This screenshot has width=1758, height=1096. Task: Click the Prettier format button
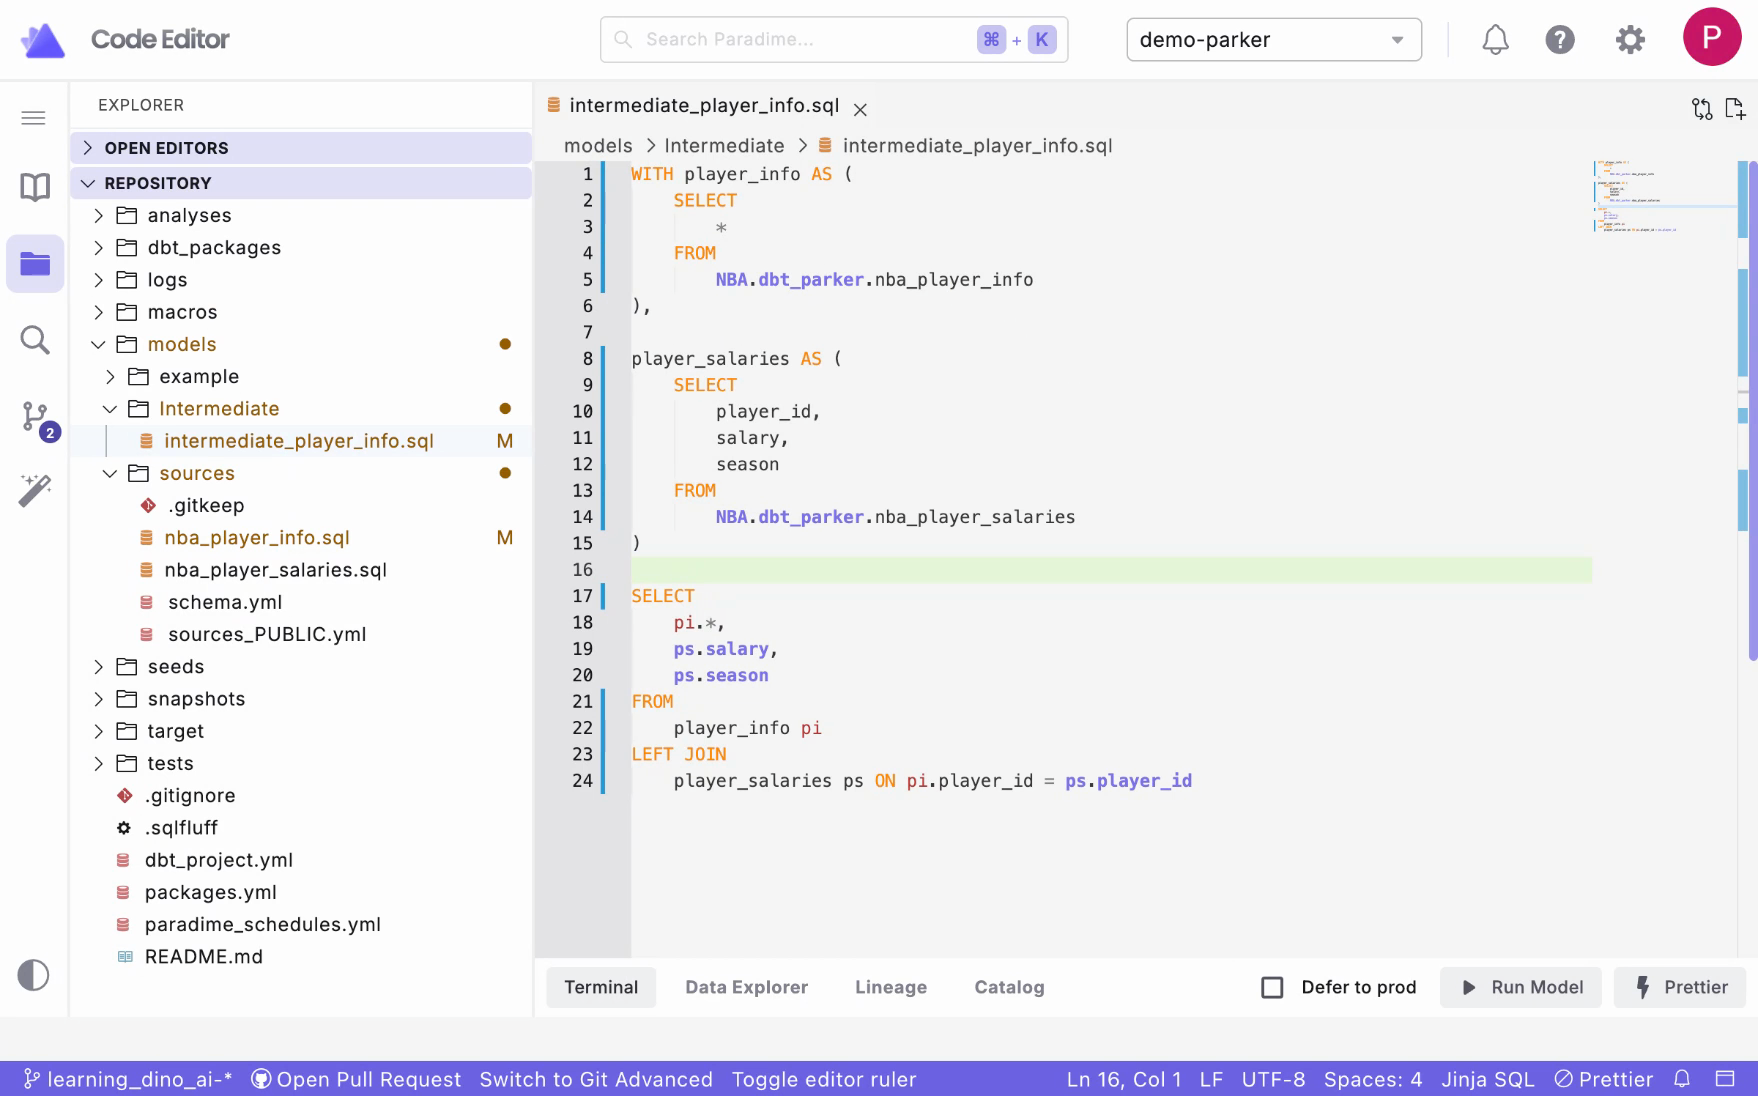pyautogui.click(x=1679, y=987)
